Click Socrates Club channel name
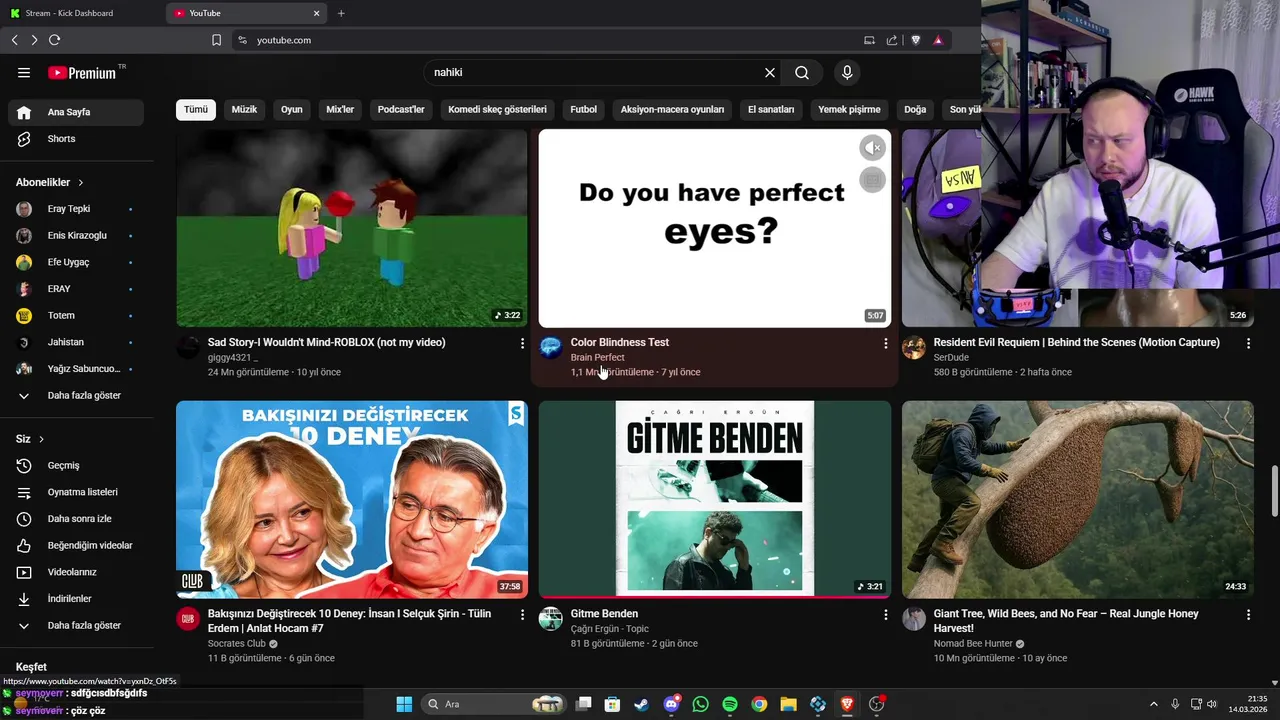The width and height of the screenshot is (1280, 720). 237,644
